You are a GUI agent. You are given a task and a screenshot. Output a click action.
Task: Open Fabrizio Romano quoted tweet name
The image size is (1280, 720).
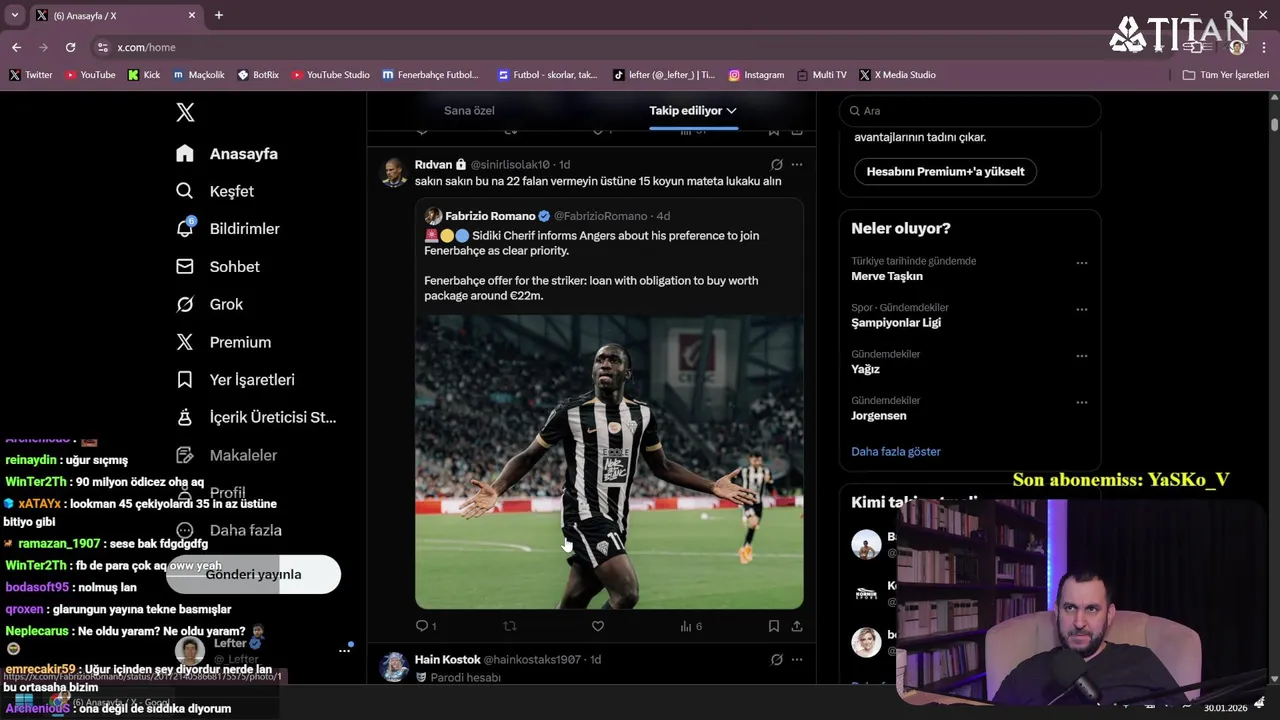[490, 216]
